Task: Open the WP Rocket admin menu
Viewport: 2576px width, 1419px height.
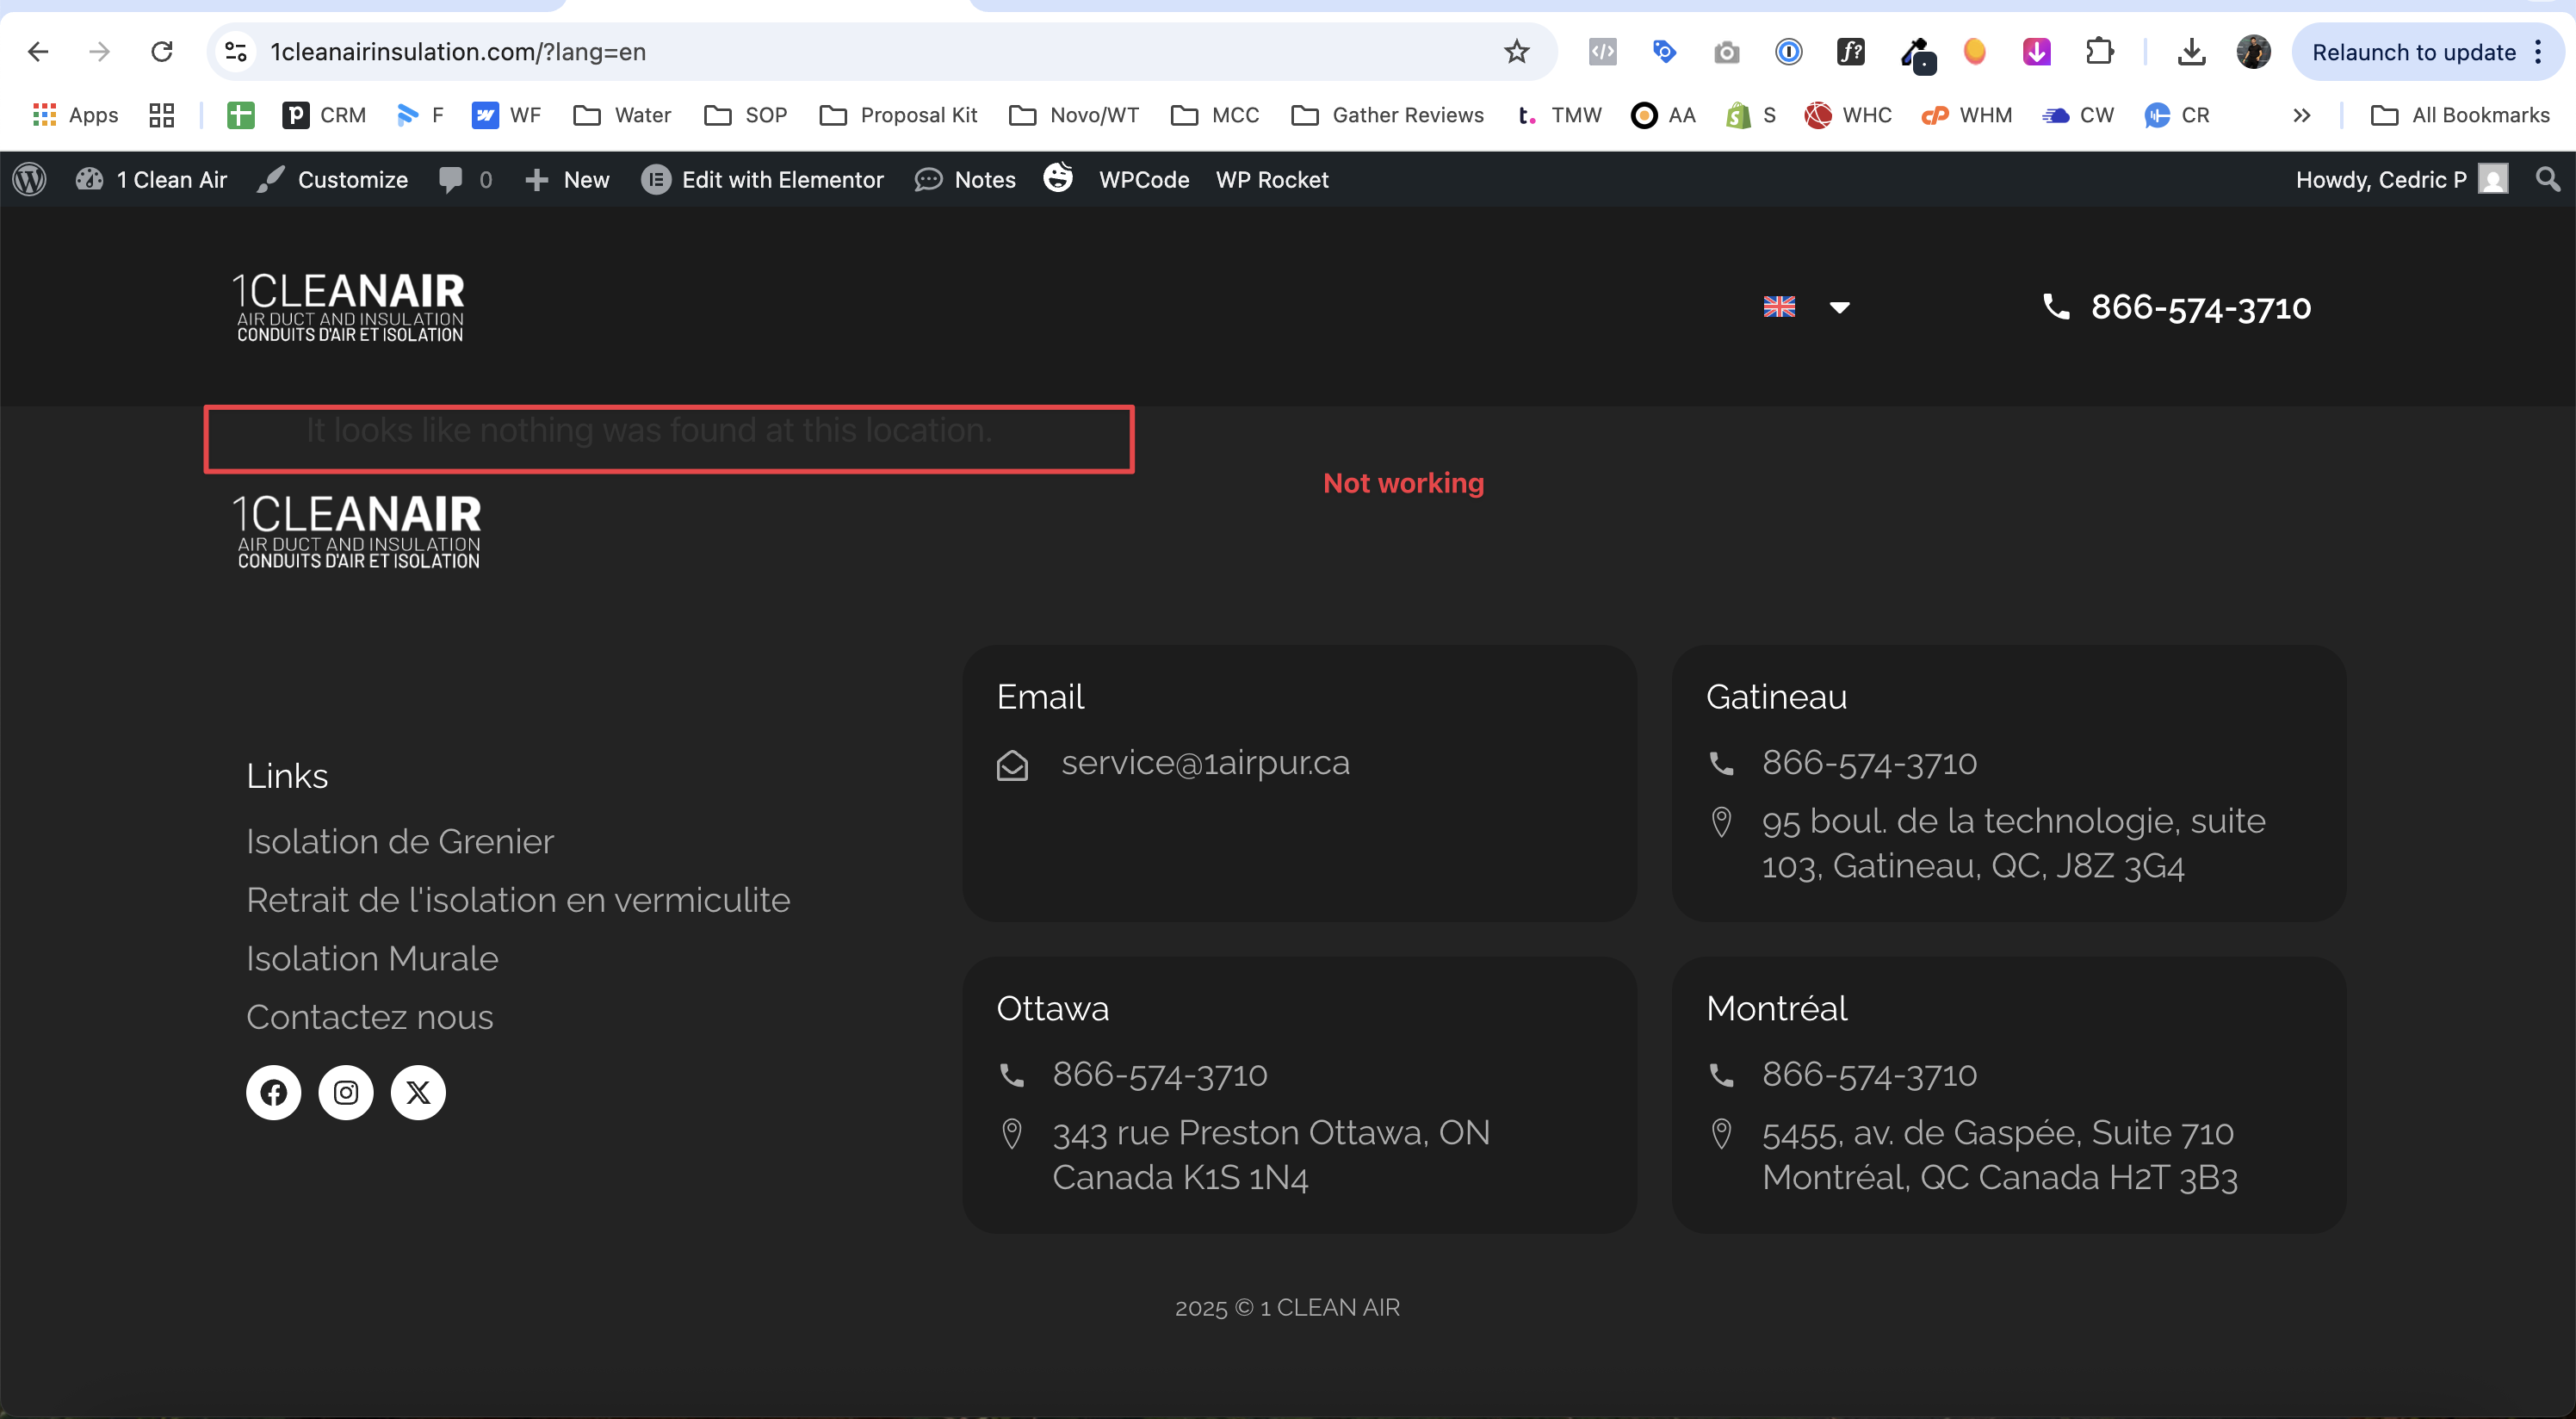Action: tap(1271, 180)
